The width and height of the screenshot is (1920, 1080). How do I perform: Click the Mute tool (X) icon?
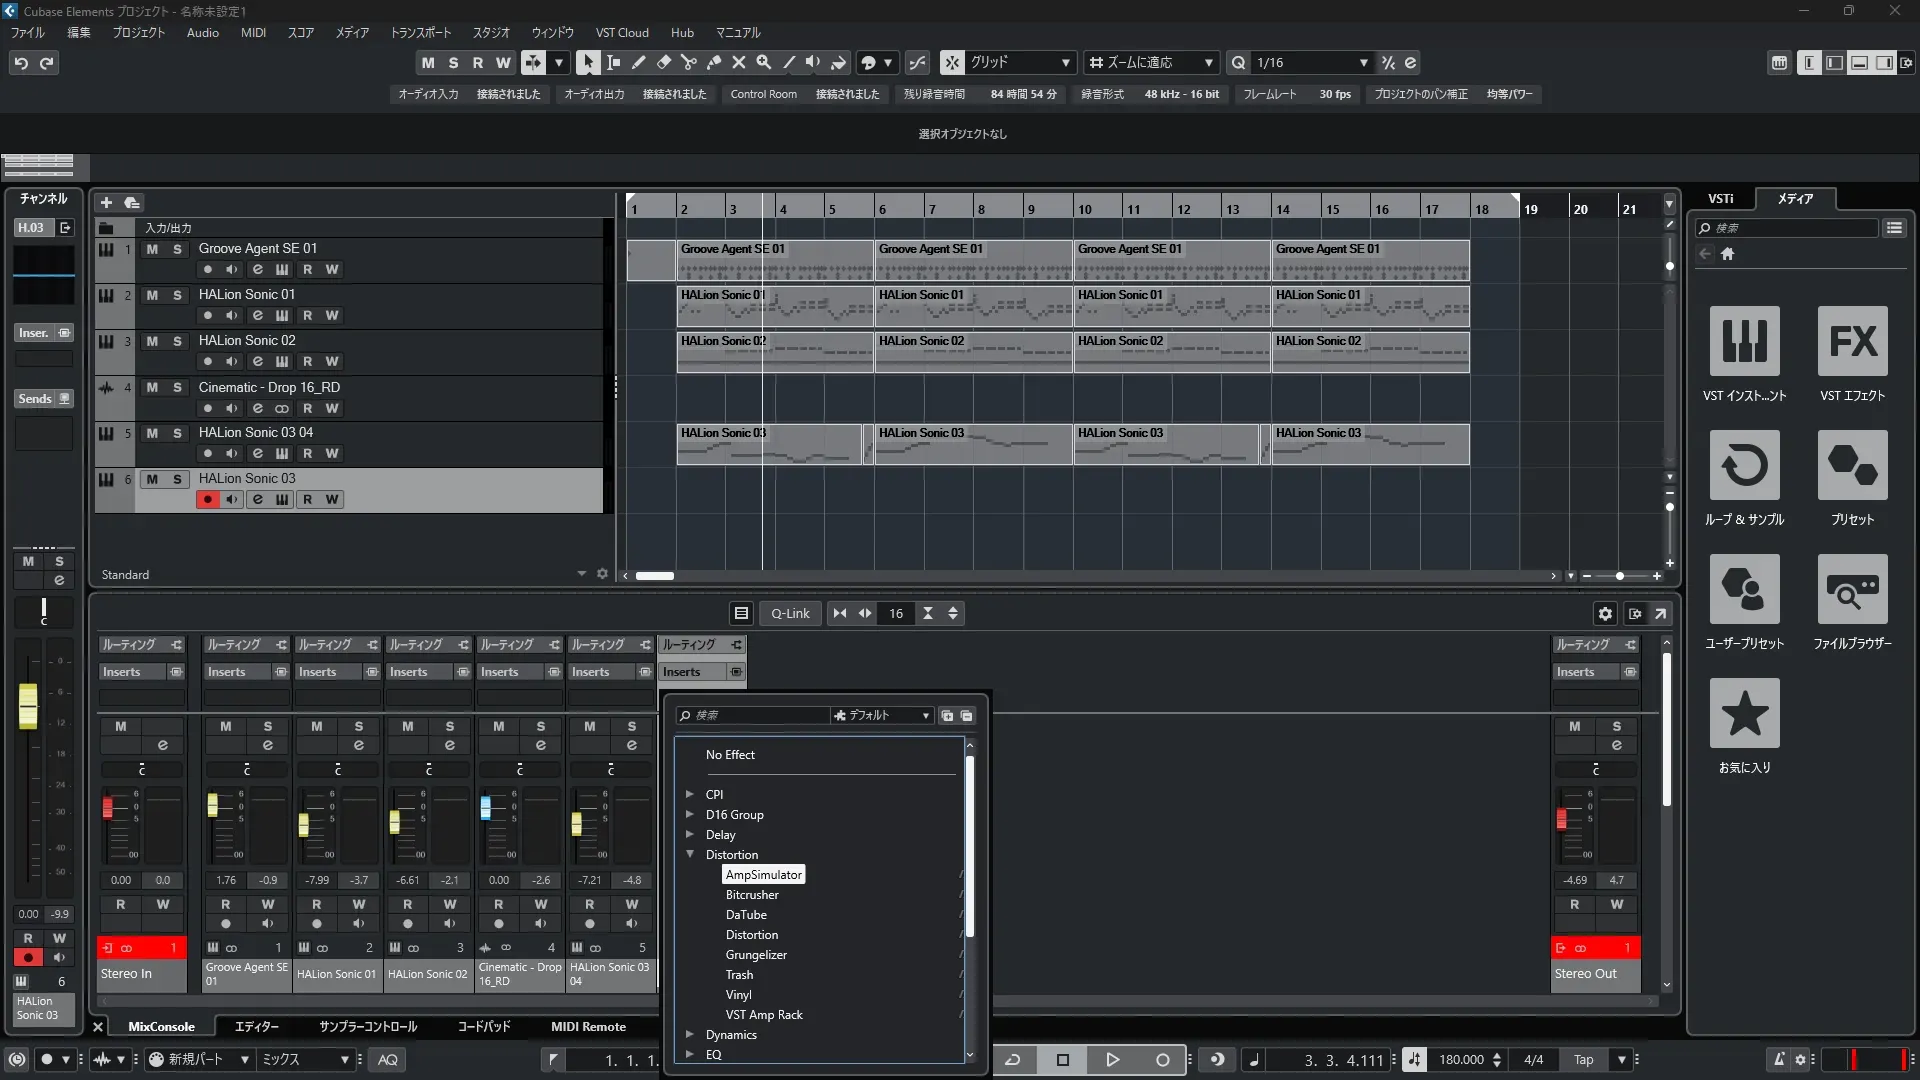click(x=738, y=62)
